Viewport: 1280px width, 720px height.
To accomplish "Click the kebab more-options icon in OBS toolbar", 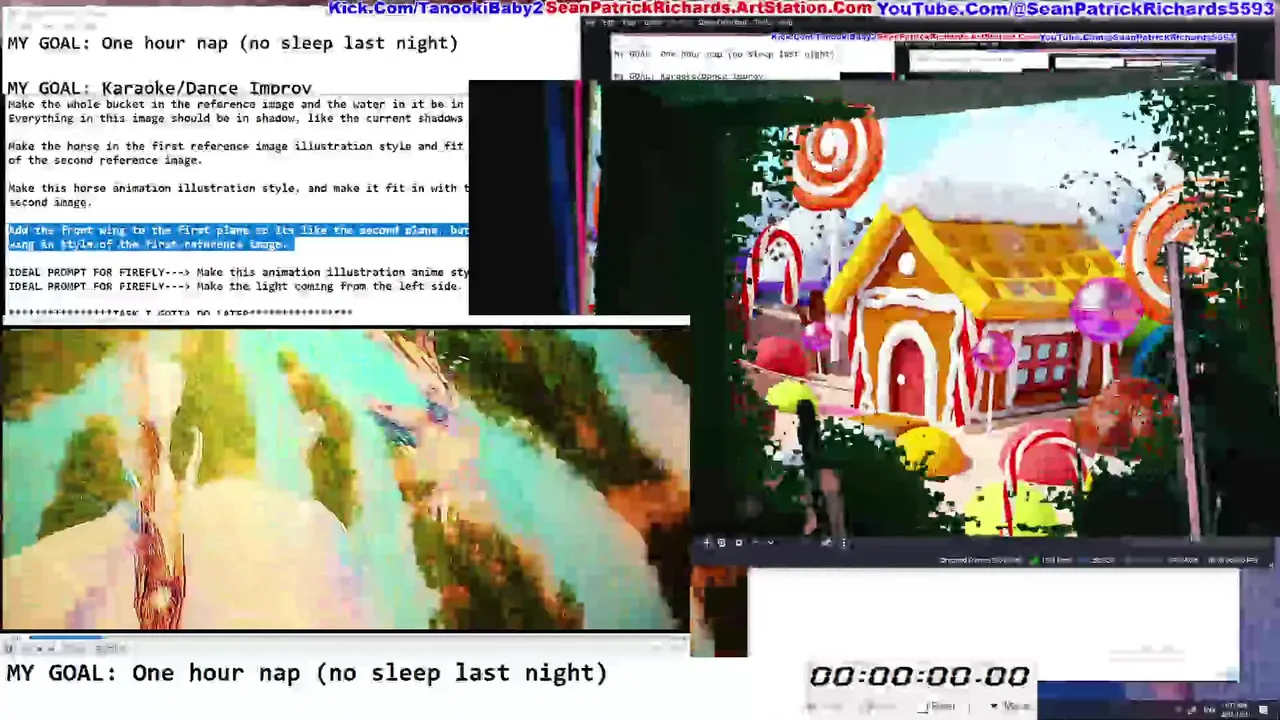I will coord(844,543).
